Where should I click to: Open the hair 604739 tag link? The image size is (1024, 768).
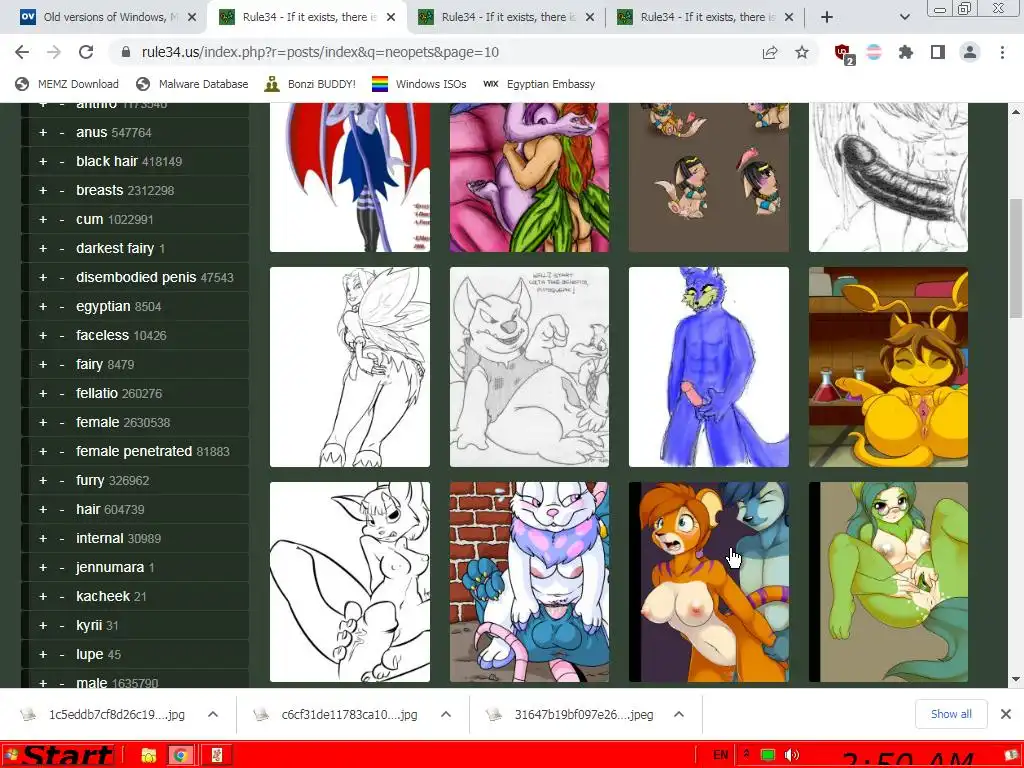click(88, 509)
